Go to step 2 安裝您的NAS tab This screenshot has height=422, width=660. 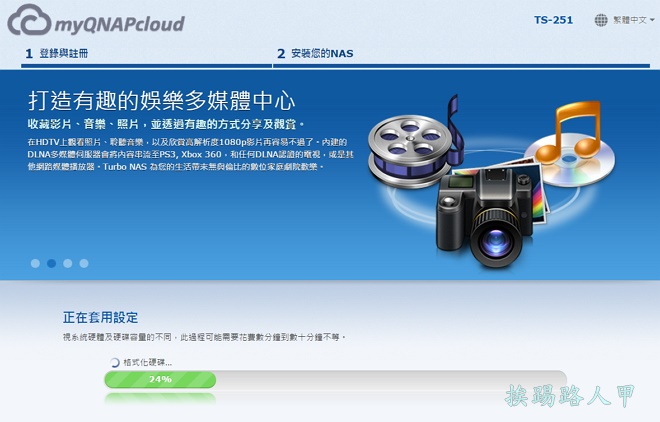click(315, 53)
